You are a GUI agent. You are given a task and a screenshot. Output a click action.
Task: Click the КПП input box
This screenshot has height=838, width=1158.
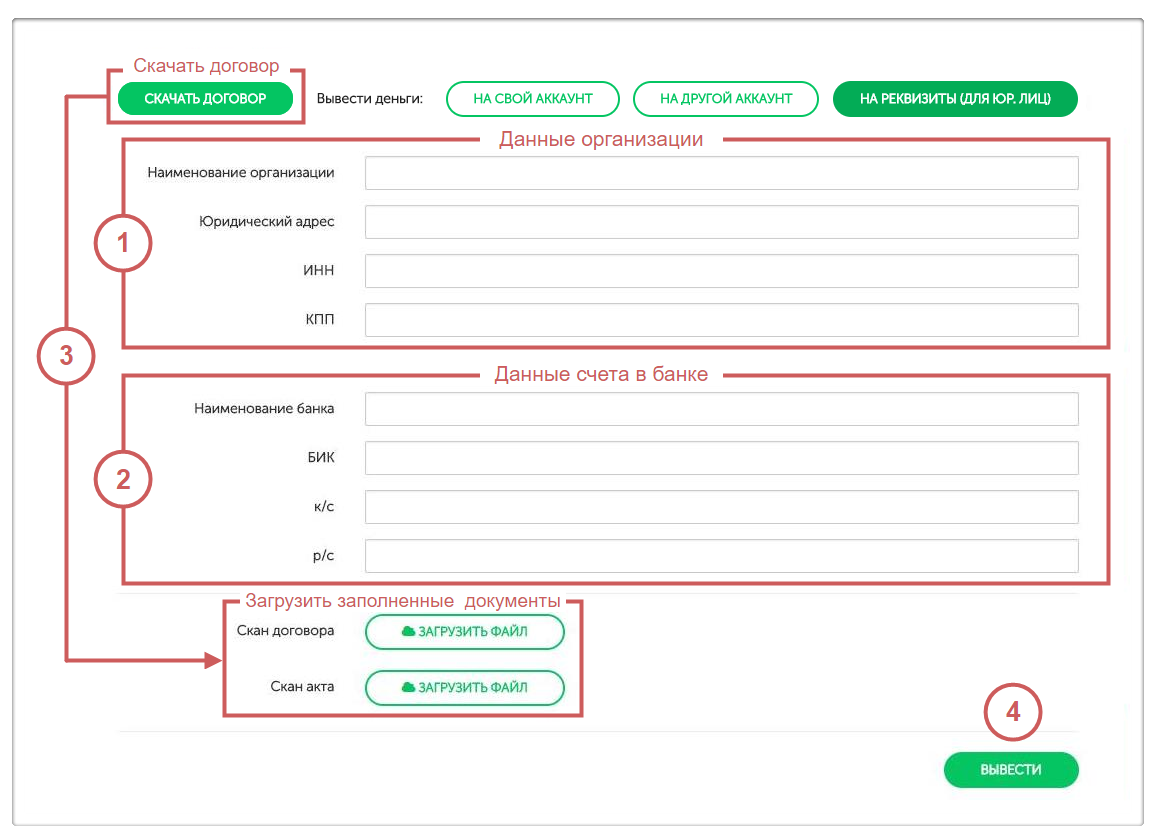click(x=721, y=320)
